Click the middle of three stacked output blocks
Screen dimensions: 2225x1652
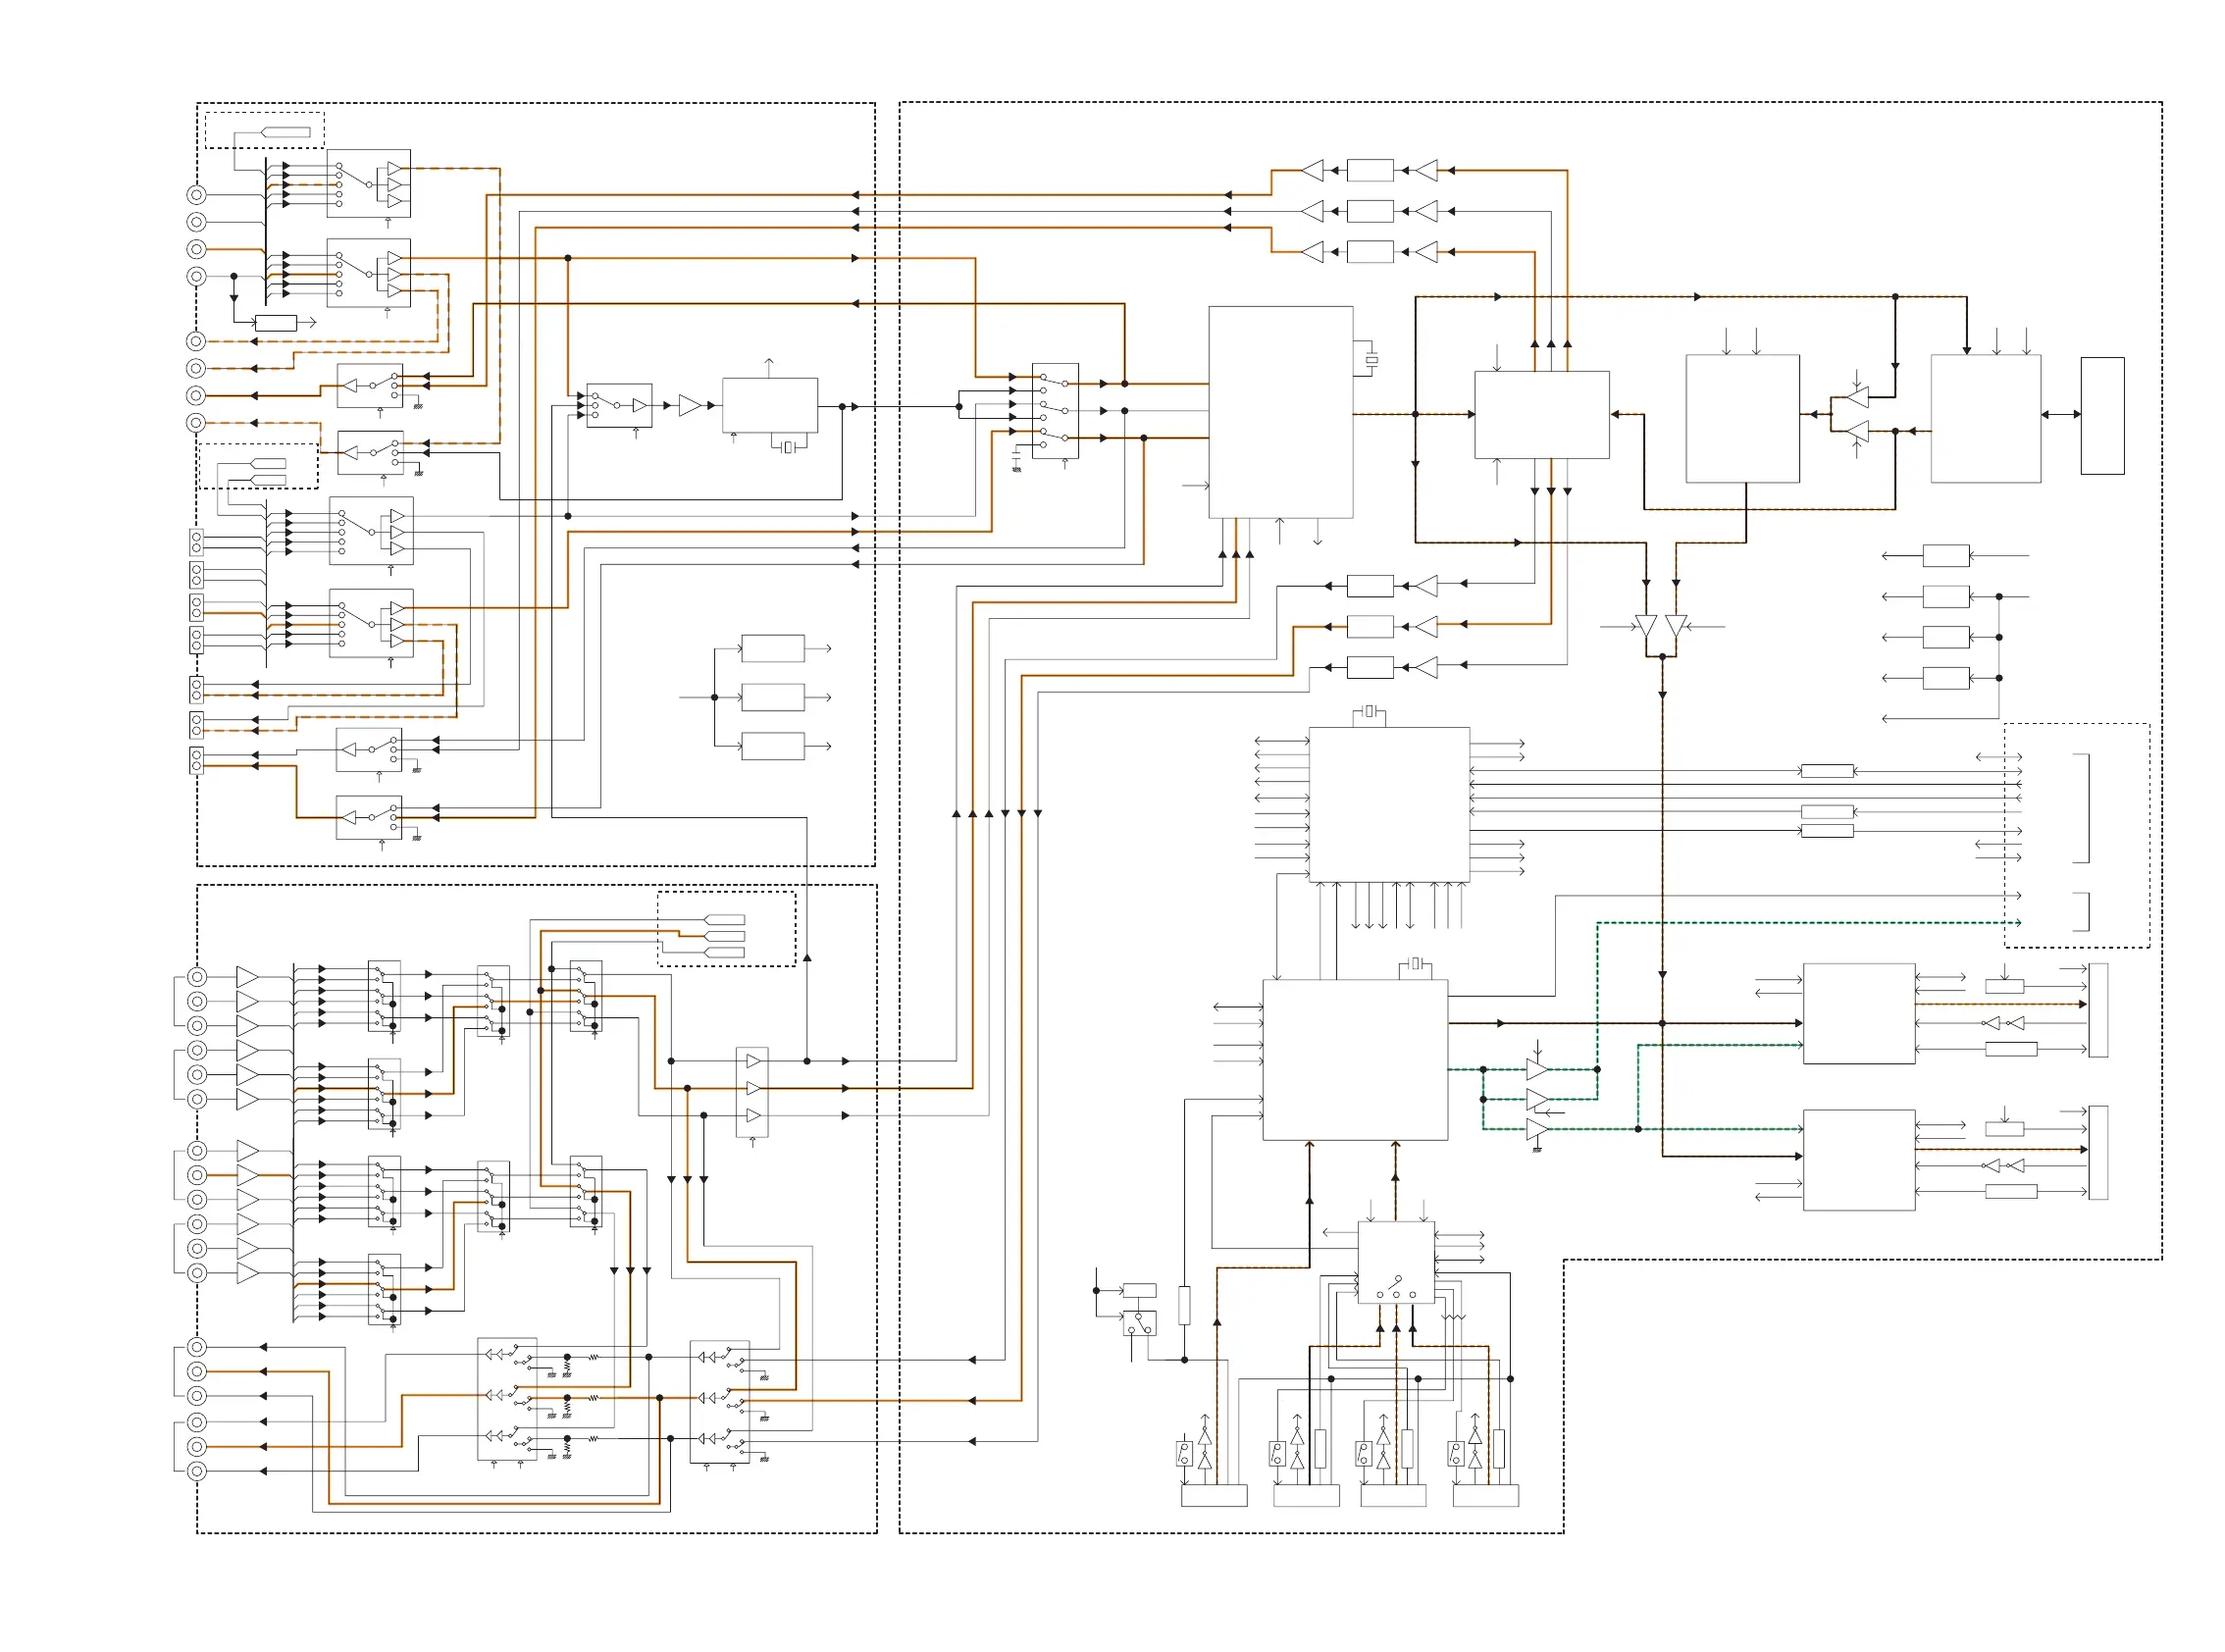[x=772, y=697]
